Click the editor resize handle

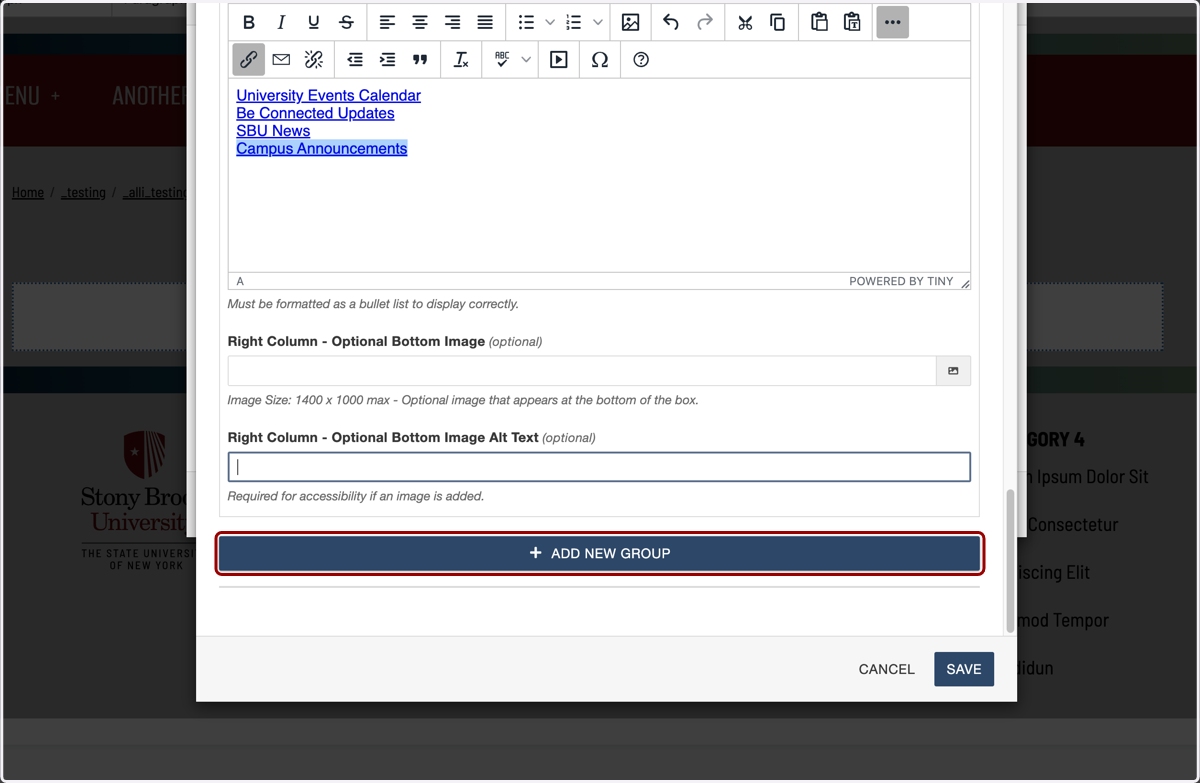coord(964,282)
